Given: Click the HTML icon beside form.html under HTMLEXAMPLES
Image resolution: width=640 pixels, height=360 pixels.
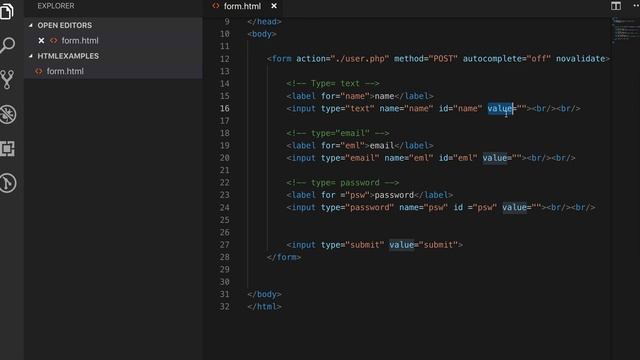Looking at the screenshot, I should click(x=39, y=71).
